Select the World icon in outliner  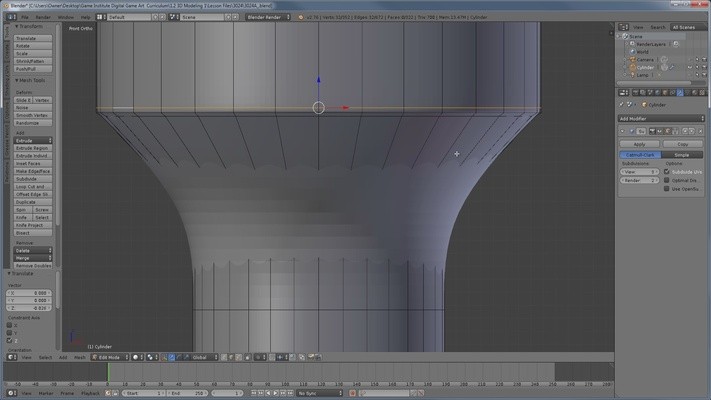point(631,51)
